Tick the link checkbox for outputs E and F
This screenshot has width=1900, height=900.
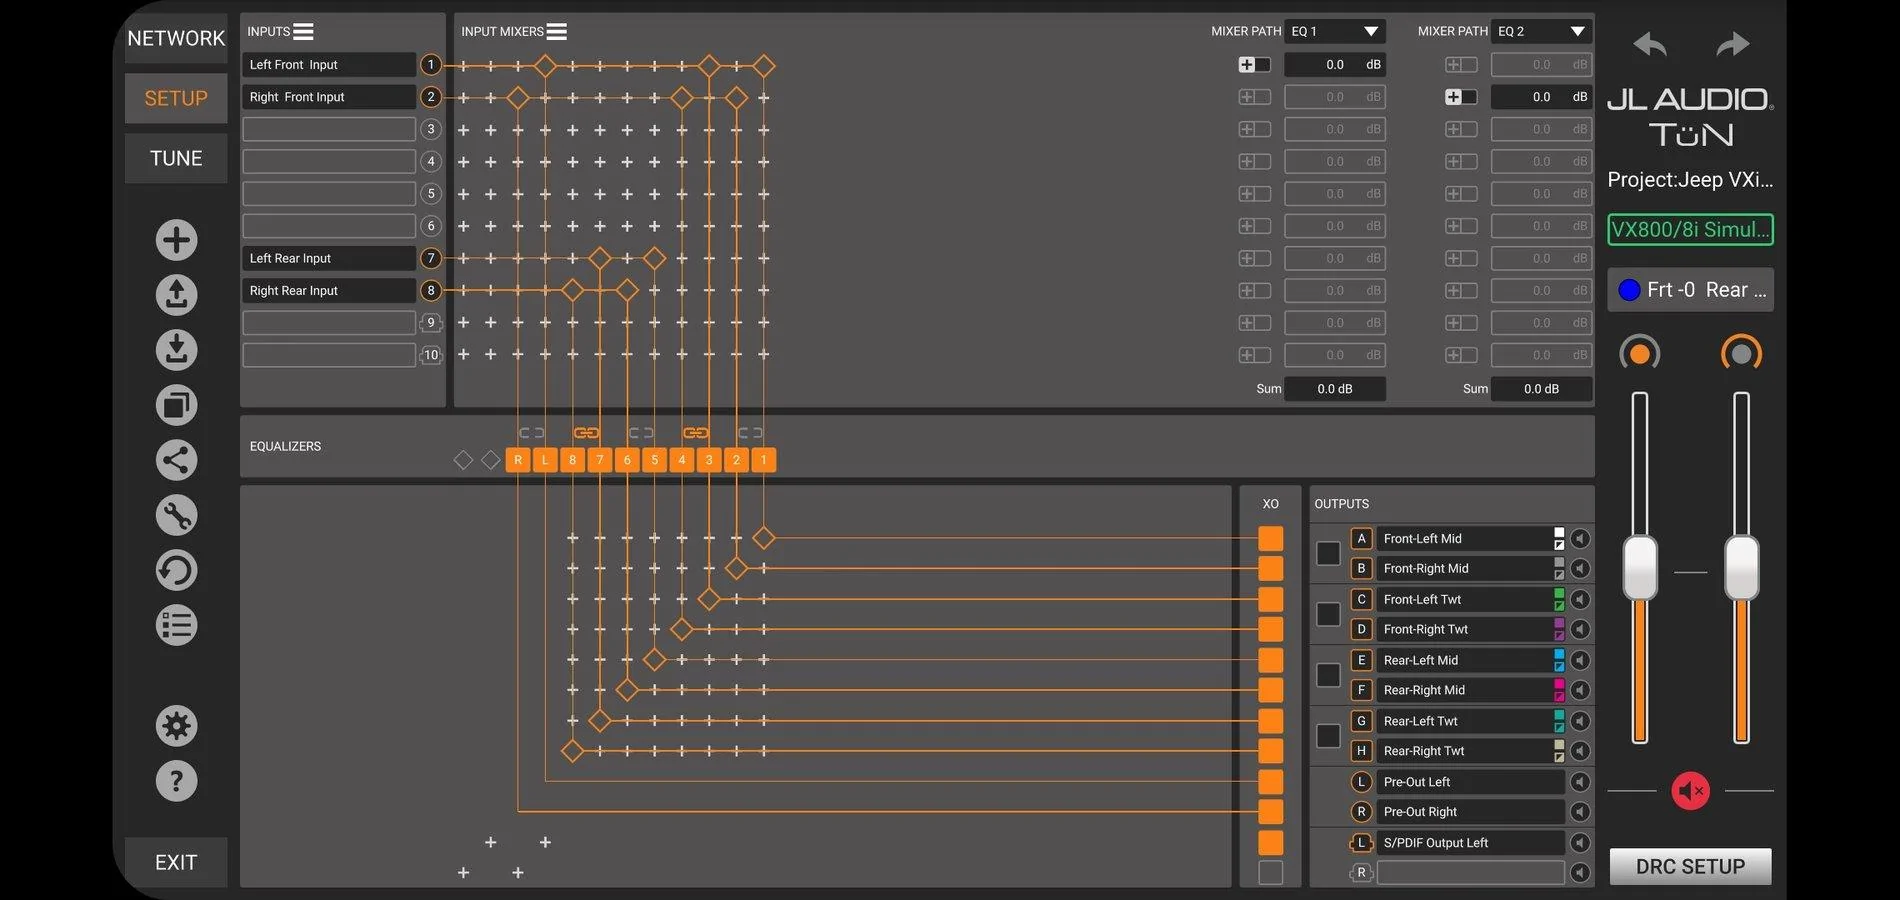click(1328, 675)
